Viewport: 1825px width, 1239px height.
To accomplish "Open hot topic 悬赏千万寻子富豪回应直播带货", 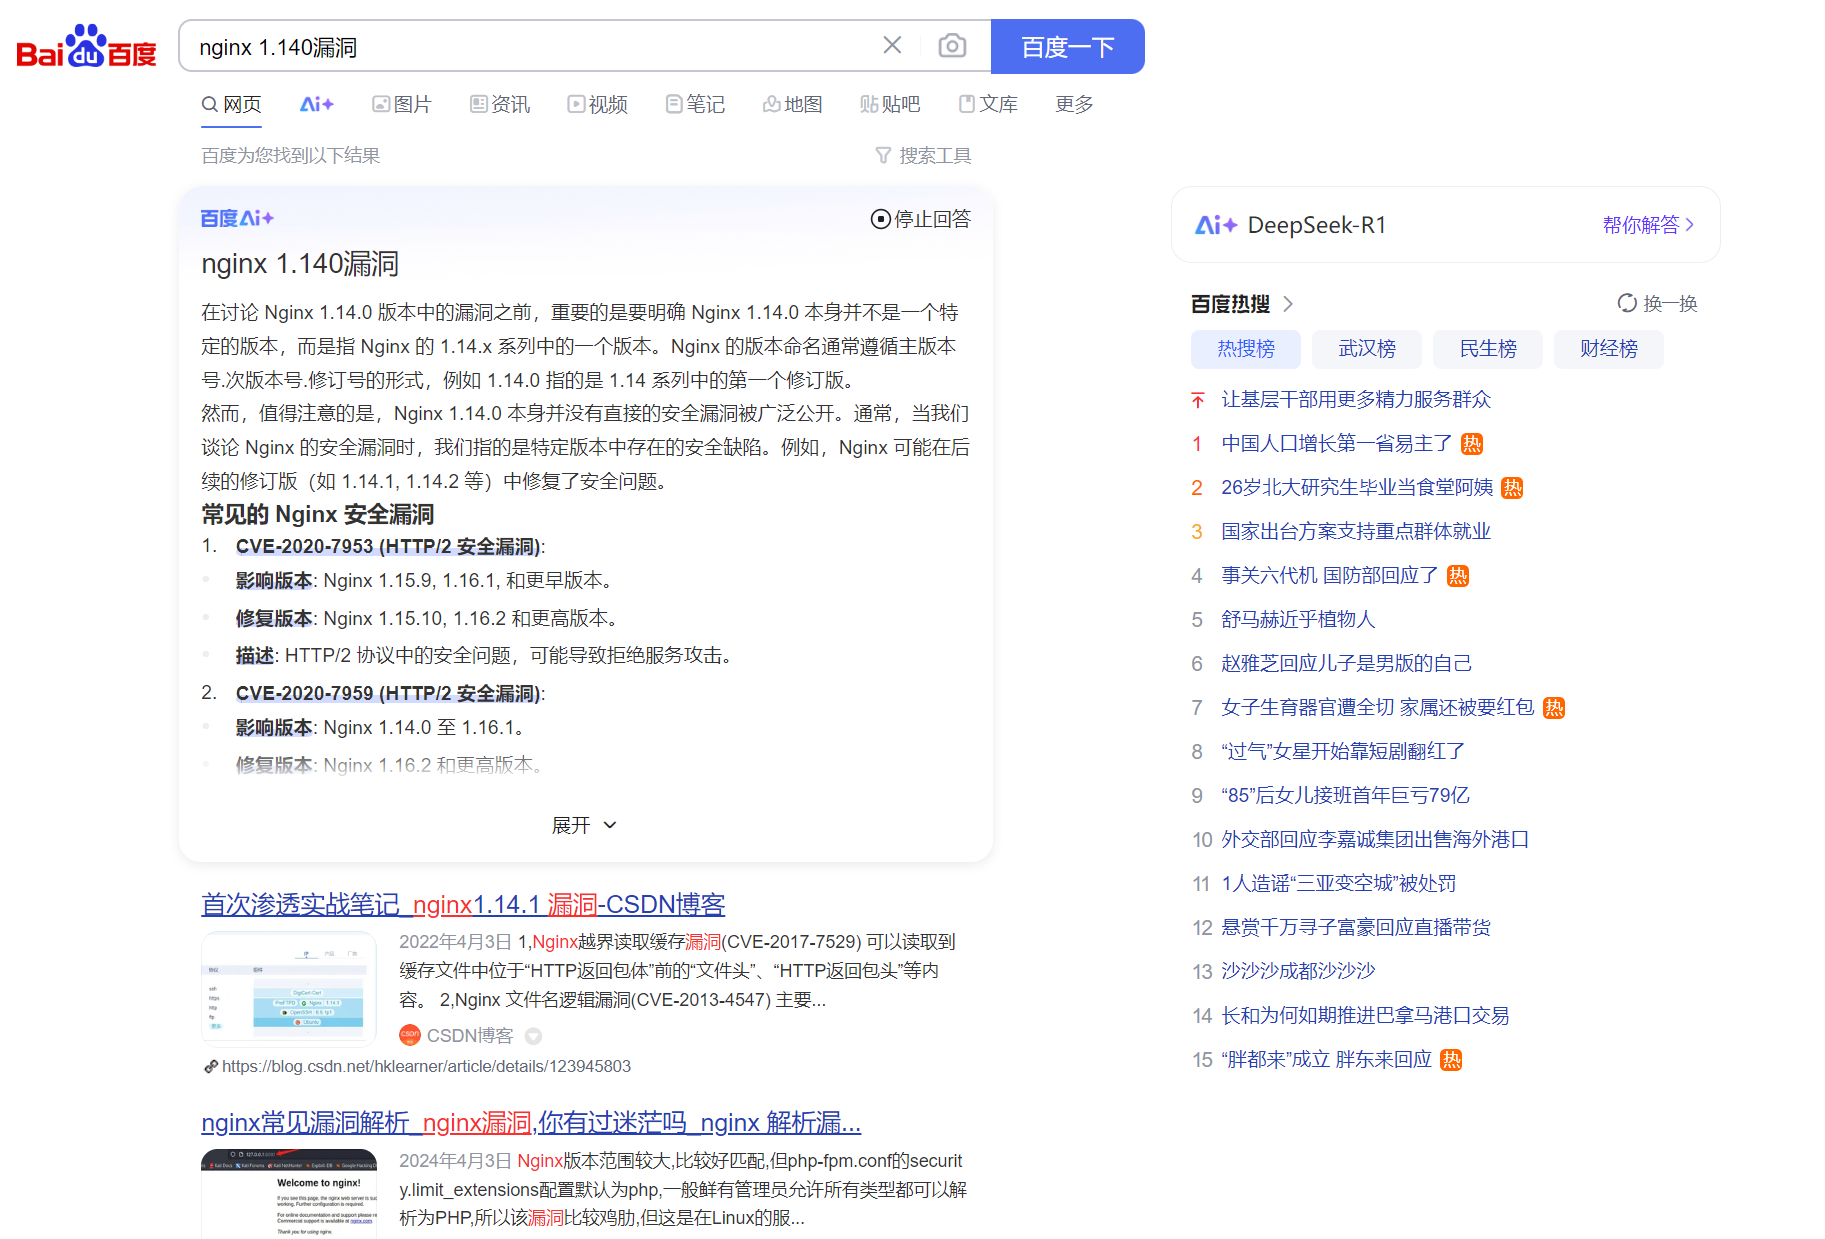I will (x=1356, y=927).
